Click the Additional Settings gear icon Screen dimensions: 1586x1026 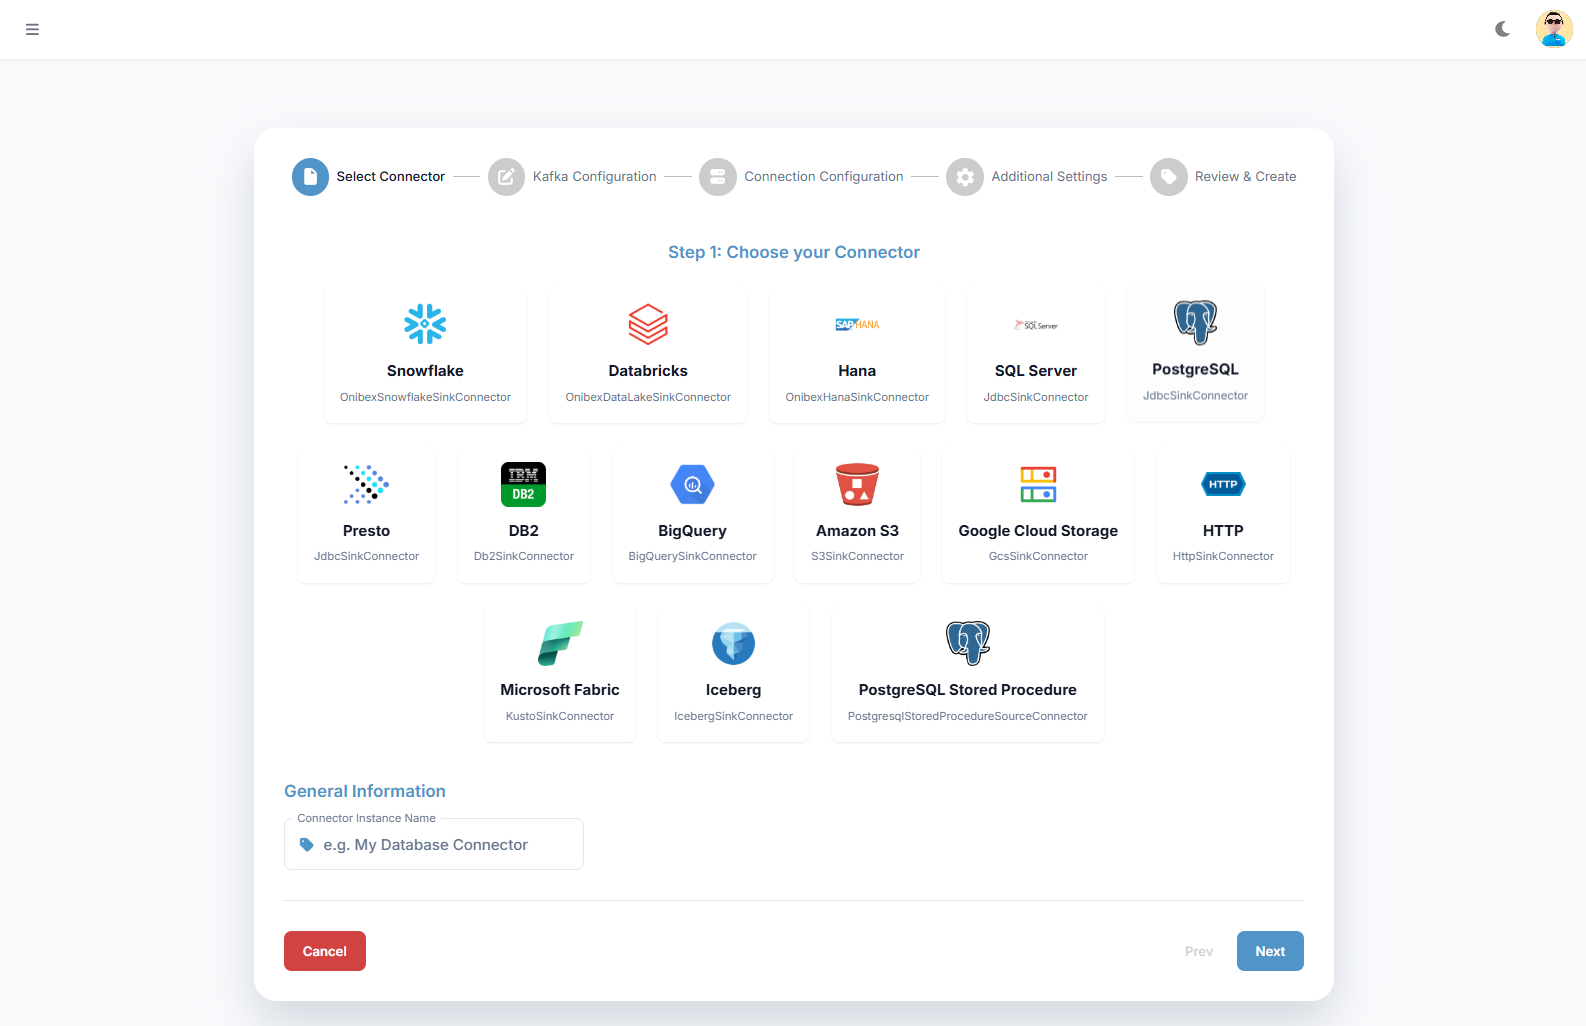tap(964, 177)
